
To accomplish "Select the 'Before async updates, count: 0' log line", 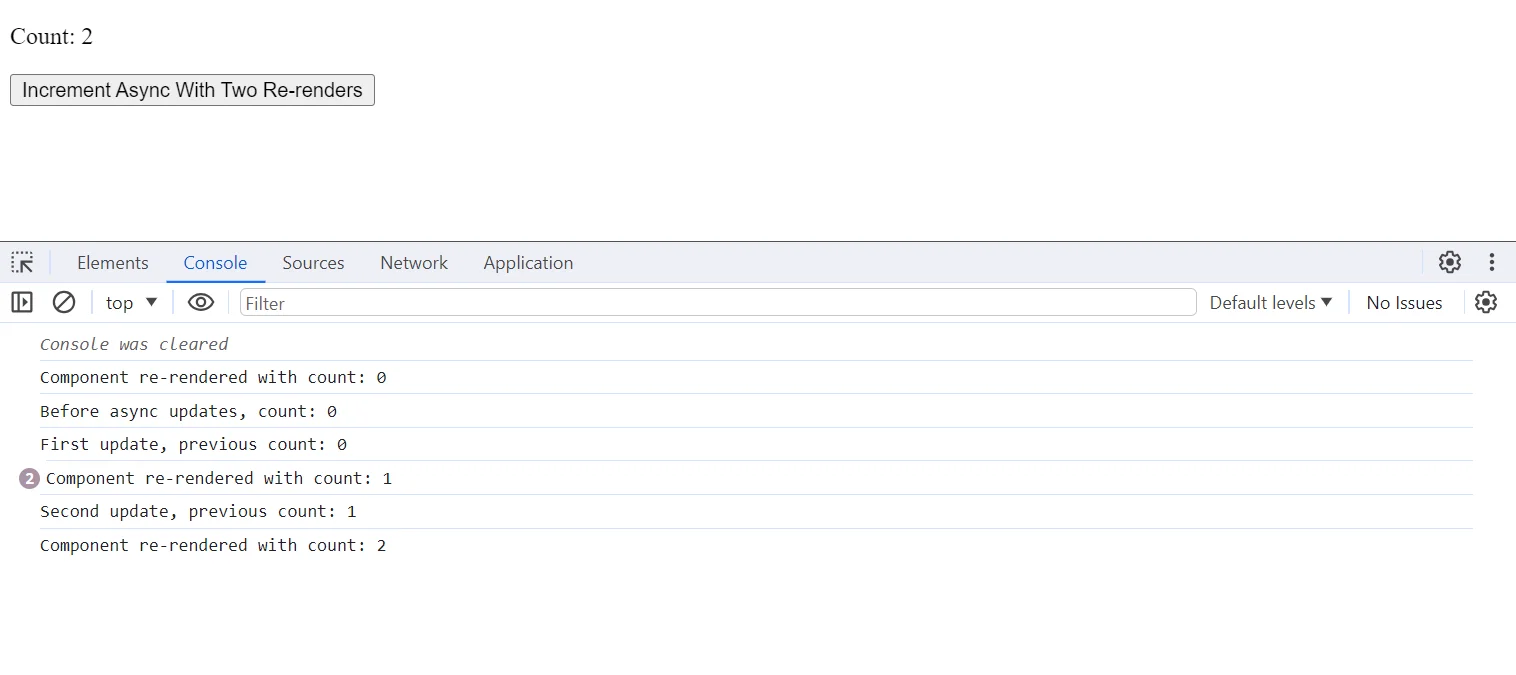I will (x=188, y=411).
